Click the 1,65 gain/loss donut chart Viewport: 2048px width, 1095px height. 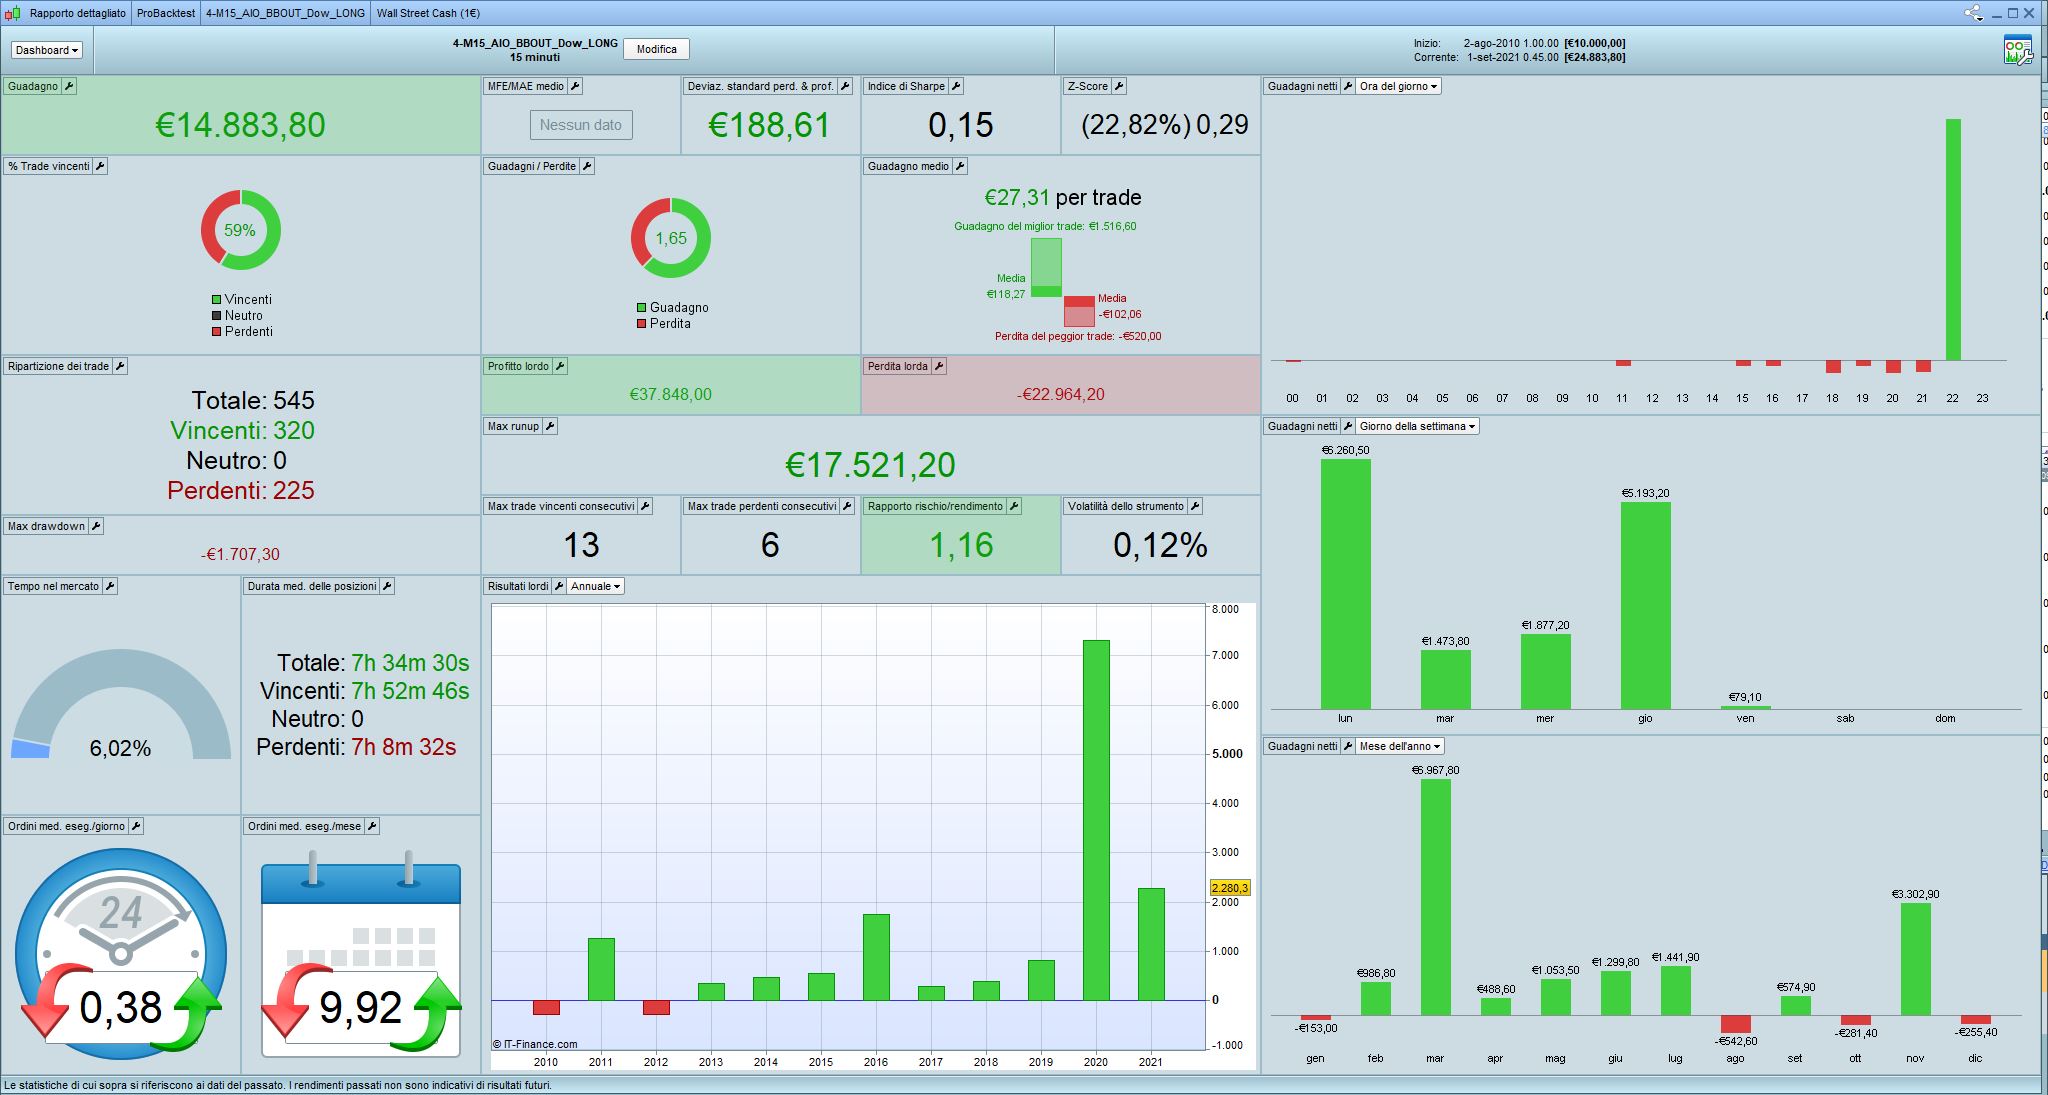point(671,238)
